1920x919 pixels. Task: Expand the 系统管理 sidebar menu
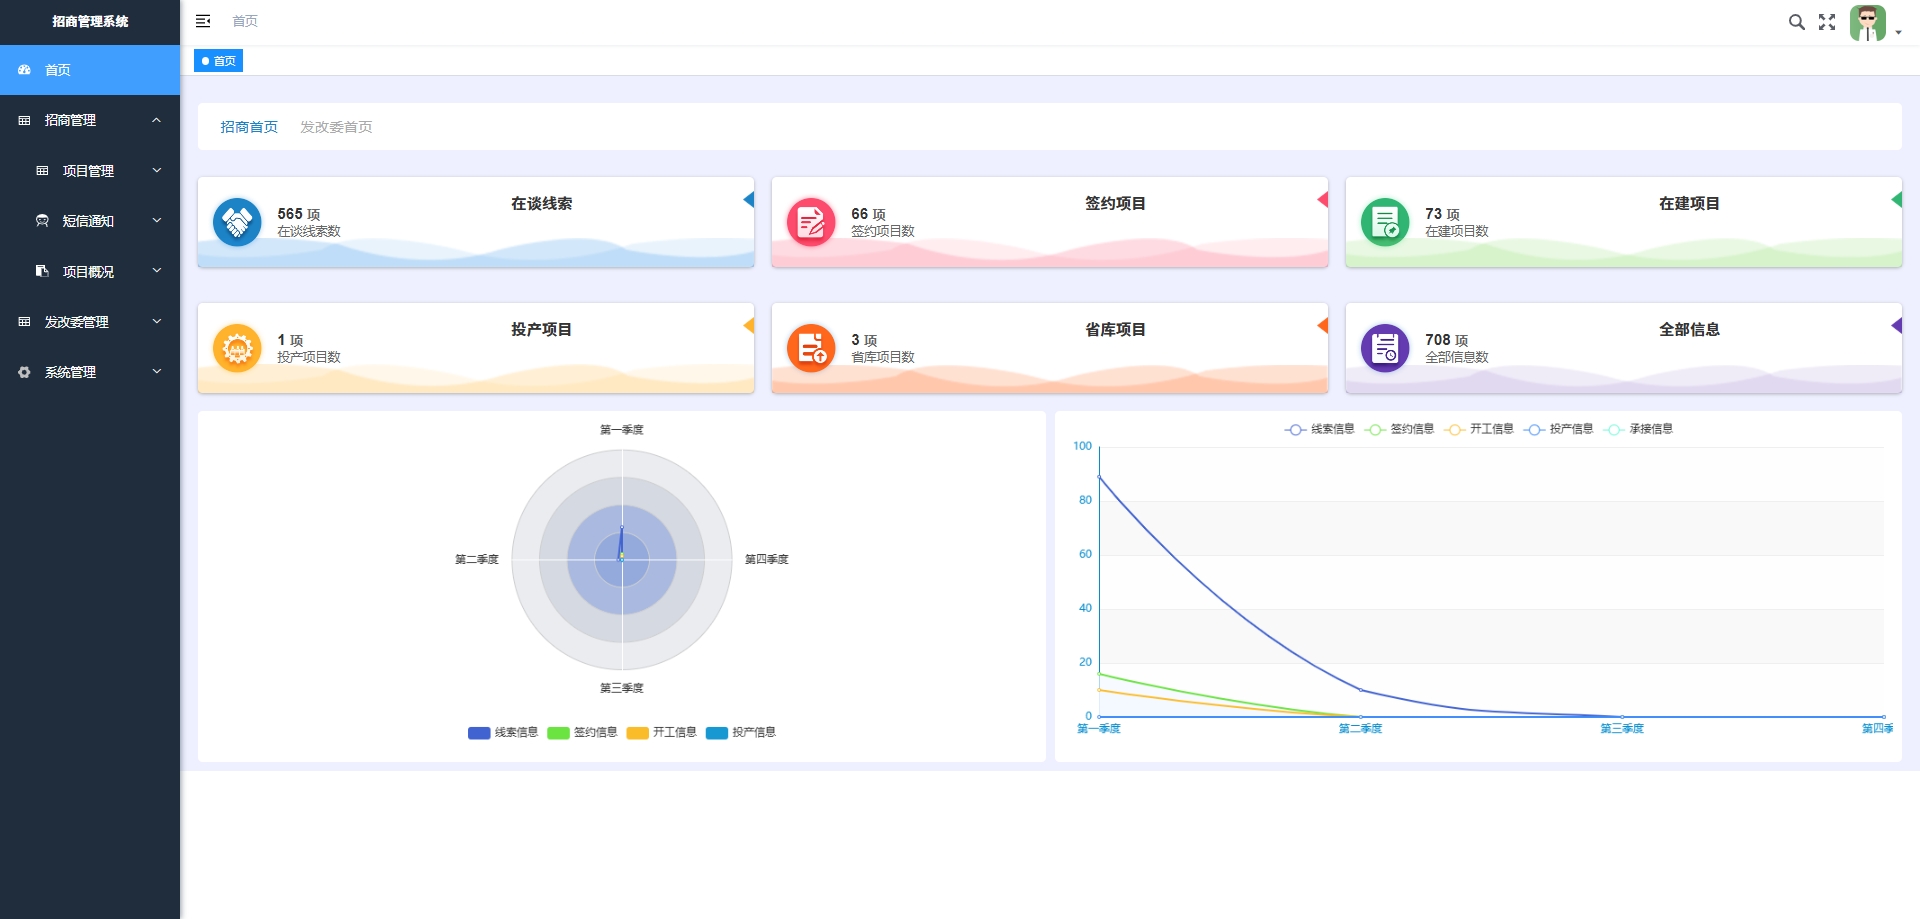[x=90, y=372]
